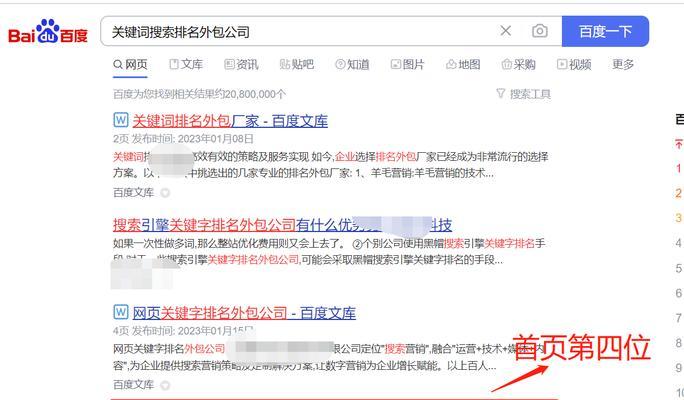This screenshot has height=400, width=684.
Task: Switch to the 文库 tab
Action: point(186,65)
